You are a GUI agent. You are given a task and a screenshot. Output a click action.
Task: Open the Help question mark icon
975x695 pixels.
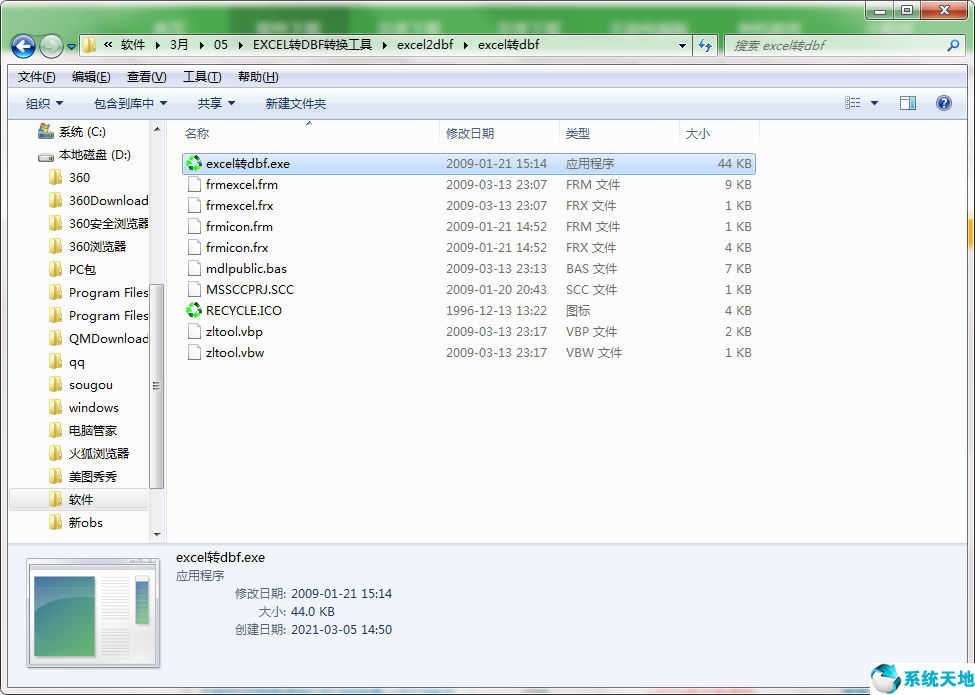942,103
